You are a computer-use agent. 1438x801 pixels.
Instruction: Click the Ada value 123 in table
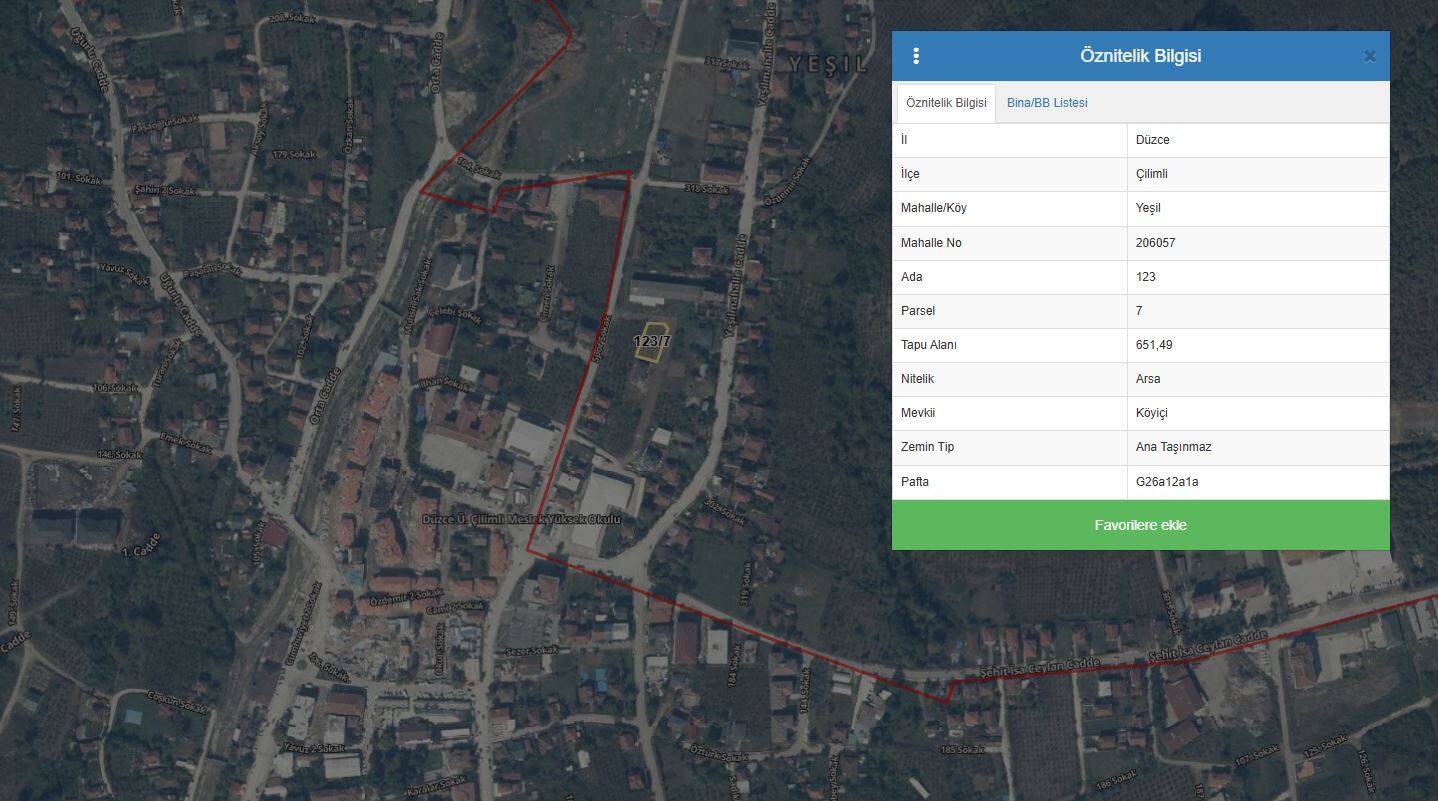tap(1146, 277)
